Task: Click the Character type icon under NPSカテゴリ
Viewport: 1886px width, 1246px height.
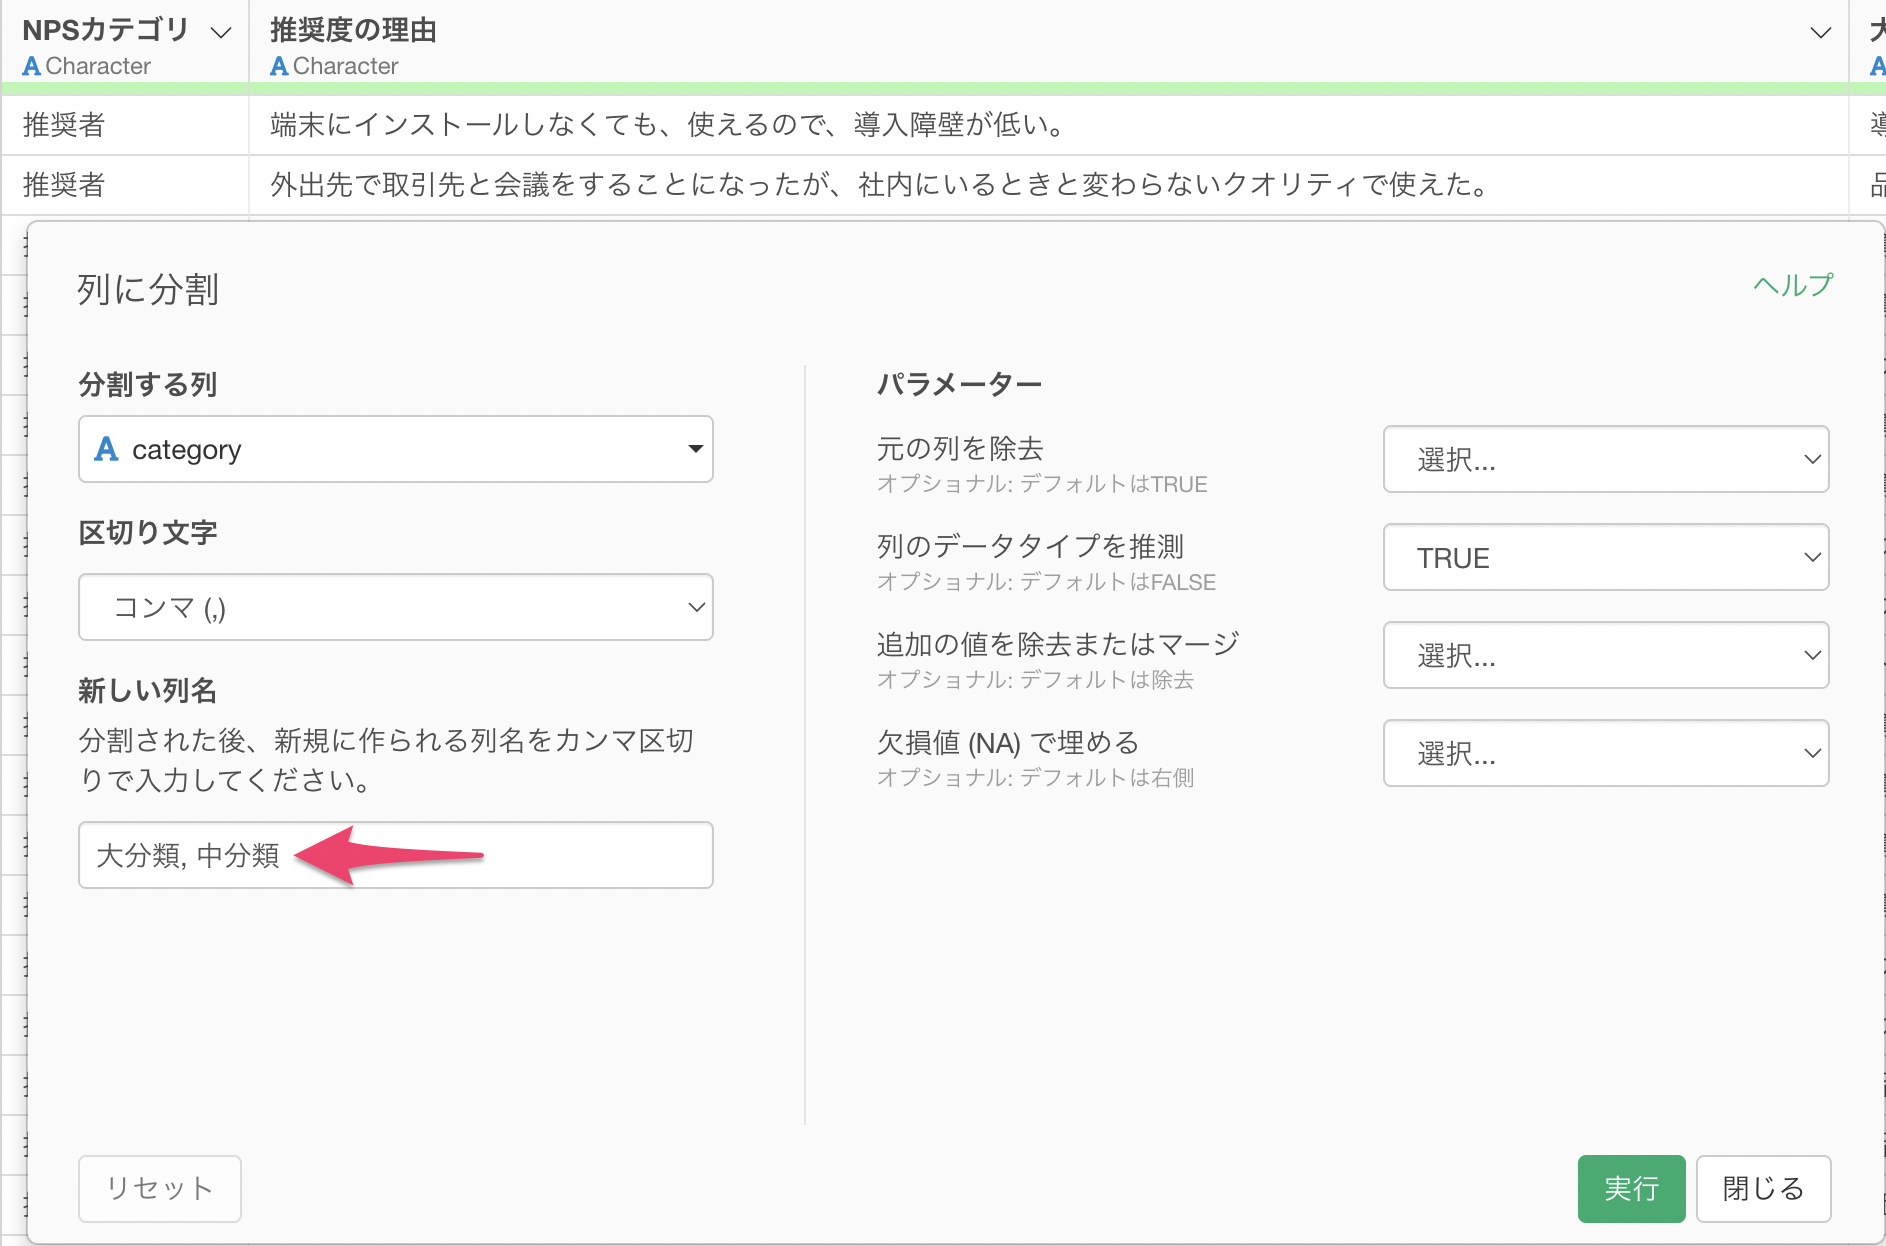Action: [32, 66]
